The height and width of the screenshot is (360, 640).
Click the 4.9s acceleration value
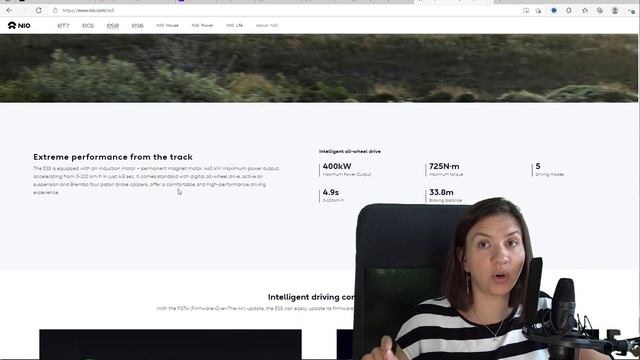click(x=331, y=192)
